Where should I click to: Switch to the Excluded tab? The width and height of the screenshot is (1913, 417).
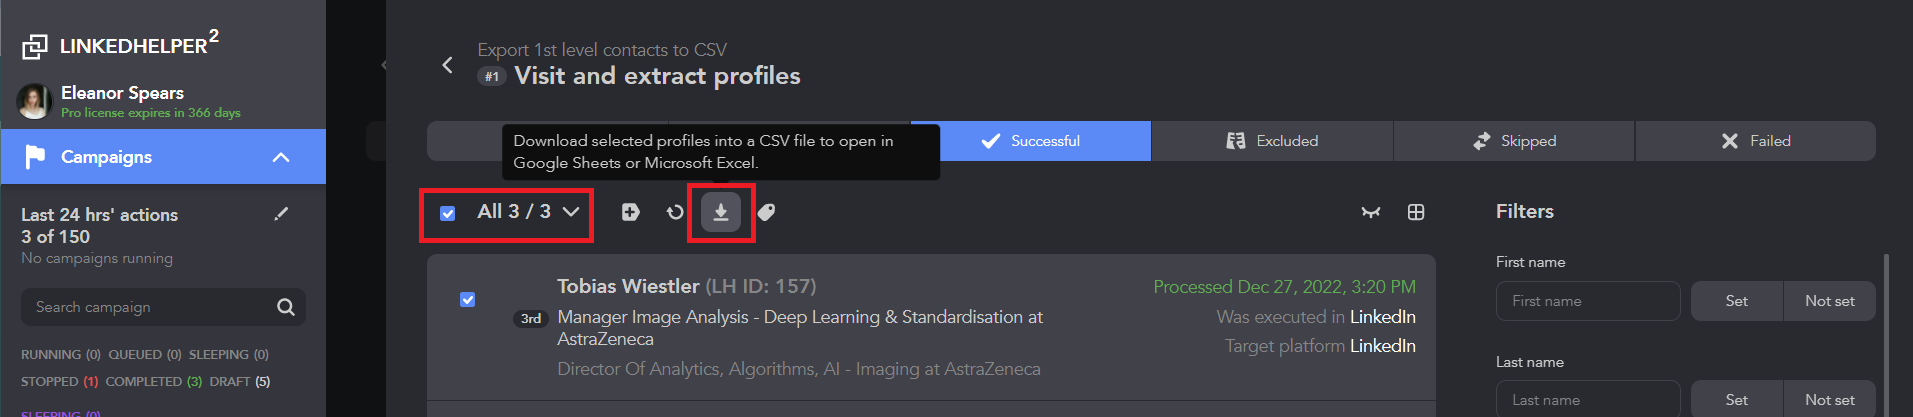(1272, 141)
